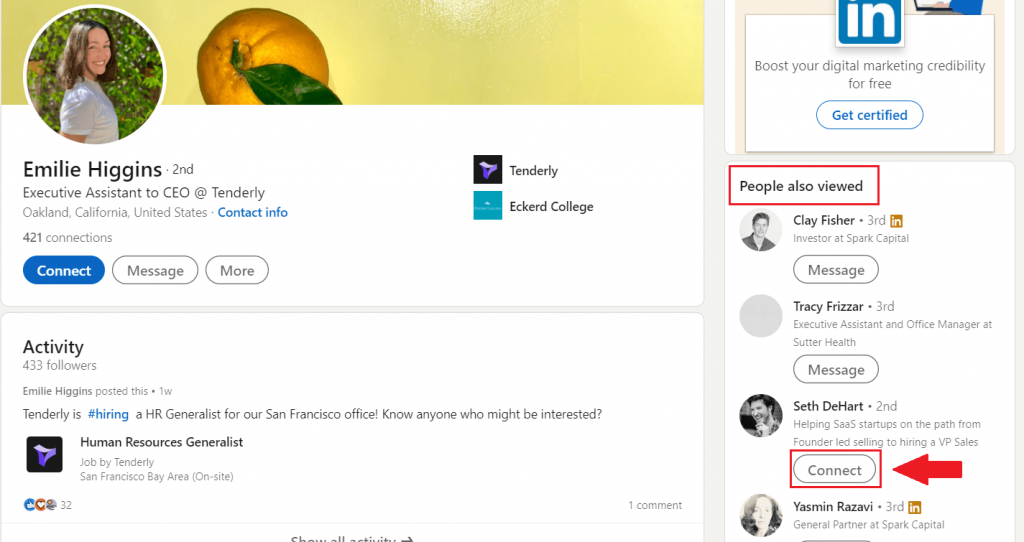Viewport: 1024px width, 542px height.
Task: Open Contact info link
Action: point(253,212)
